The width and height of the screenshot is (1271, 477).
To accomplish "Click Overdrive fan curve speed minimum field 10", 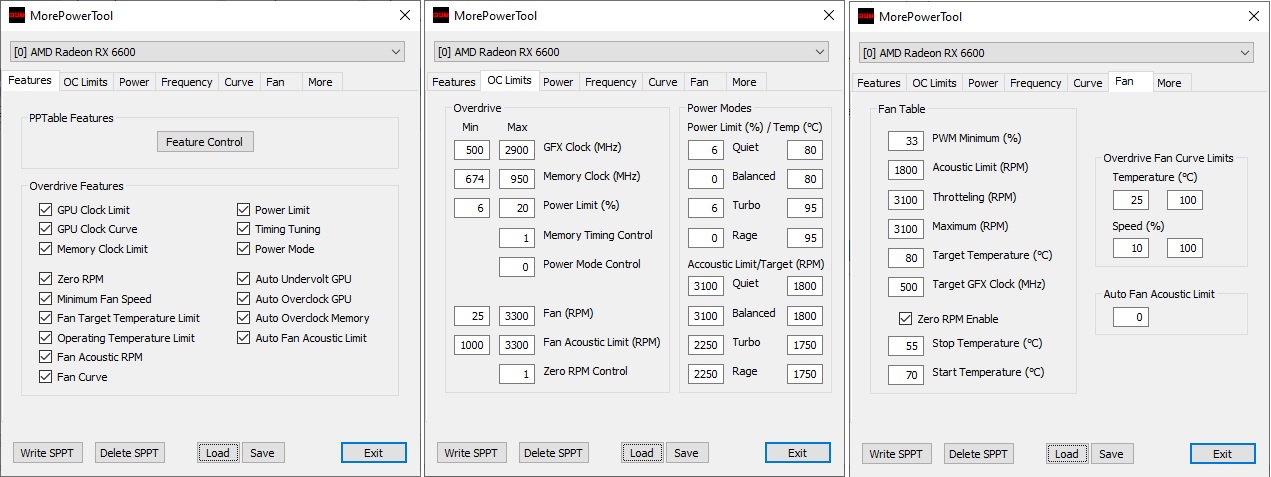I will click(1130, 248).
